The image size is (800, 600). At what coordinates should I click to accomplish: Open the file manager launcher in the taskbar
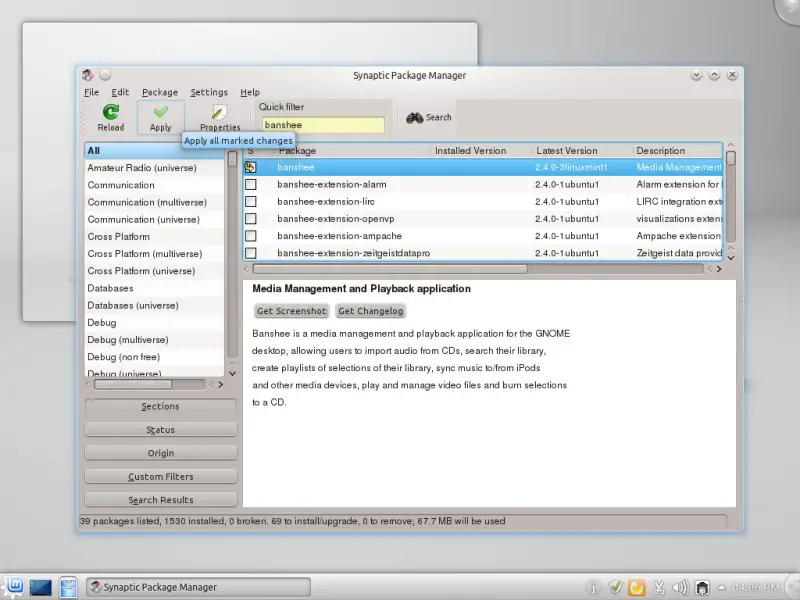[68, 587]
